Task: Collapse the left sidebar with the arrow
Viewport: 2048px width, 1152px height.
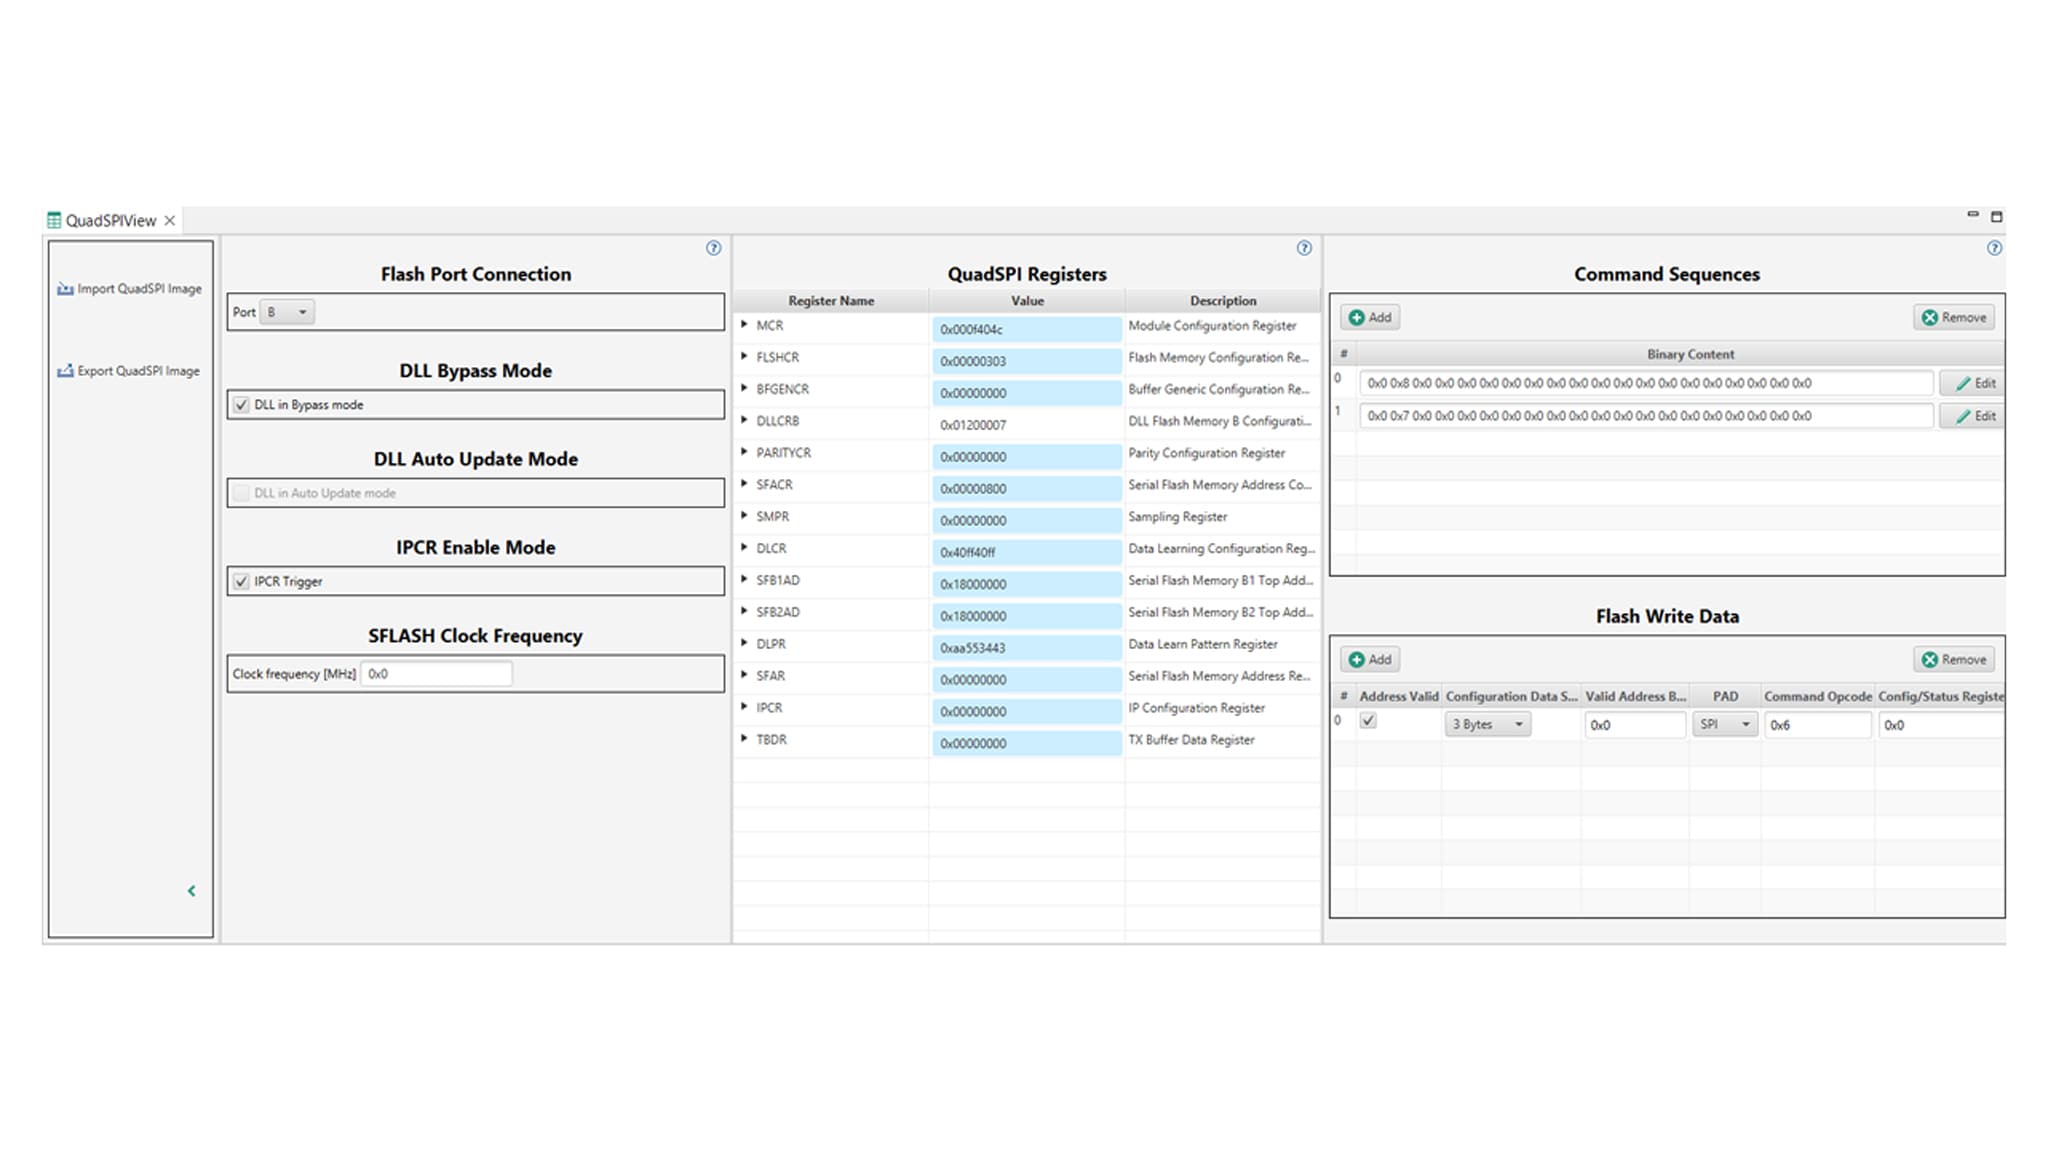Action: coord(192,891)
